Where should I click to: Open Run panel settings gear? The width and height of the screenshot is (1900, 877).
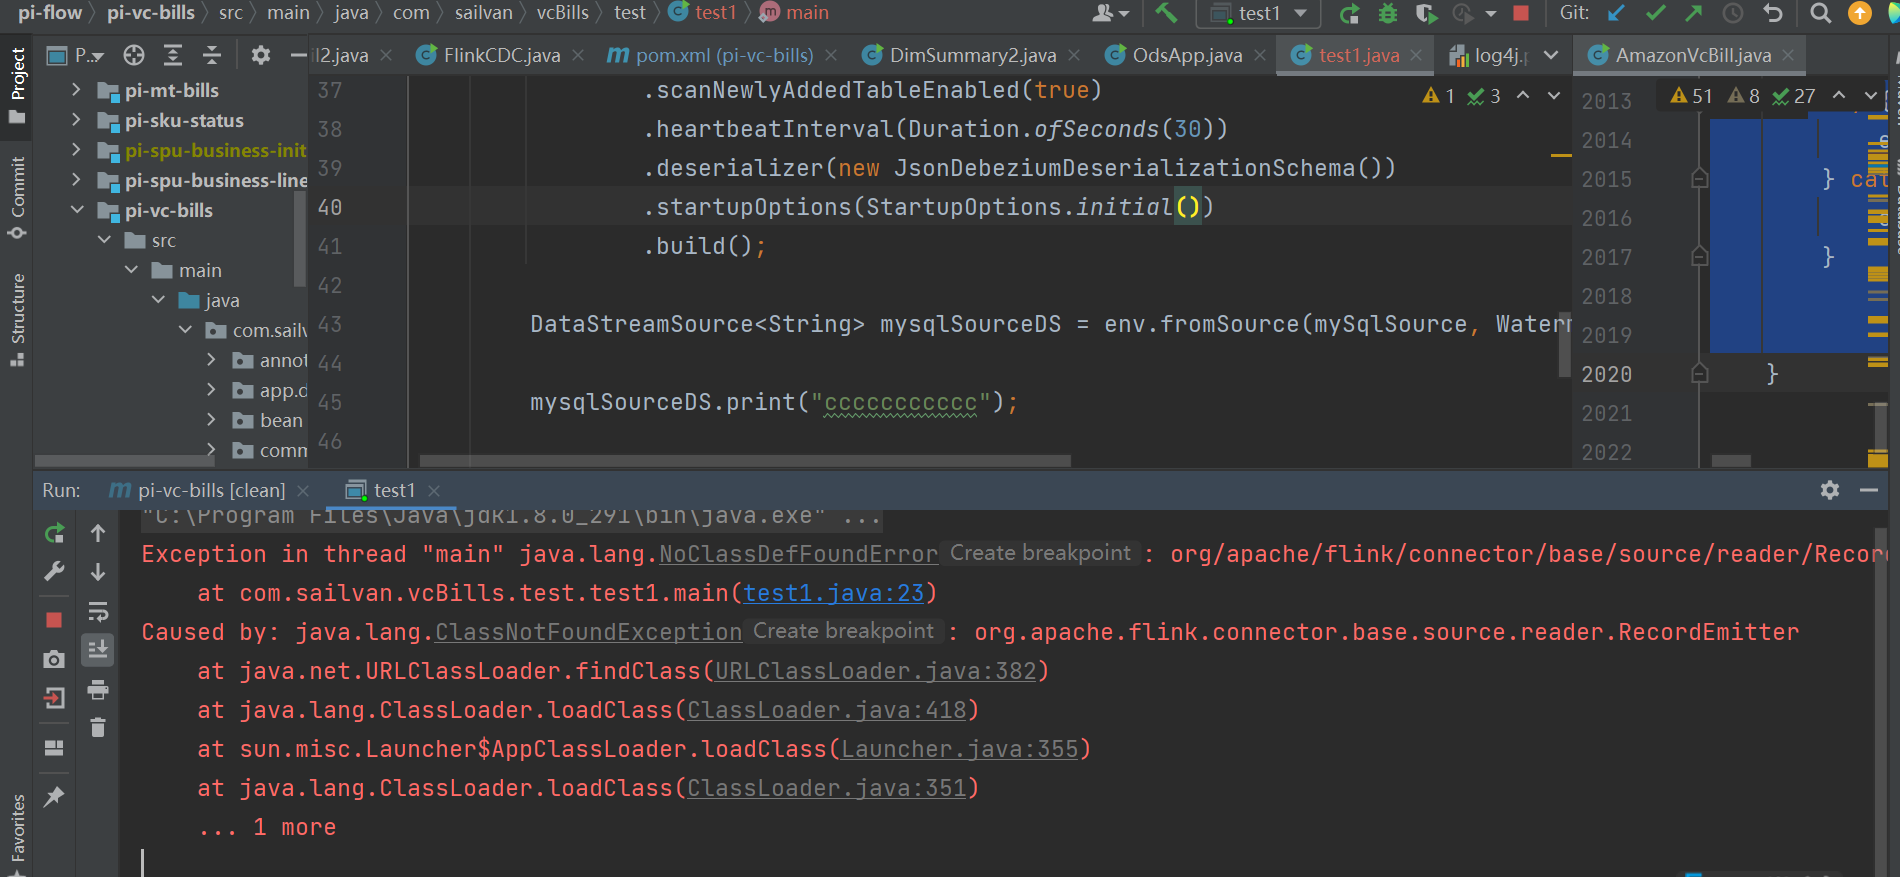click(1830, 490)
